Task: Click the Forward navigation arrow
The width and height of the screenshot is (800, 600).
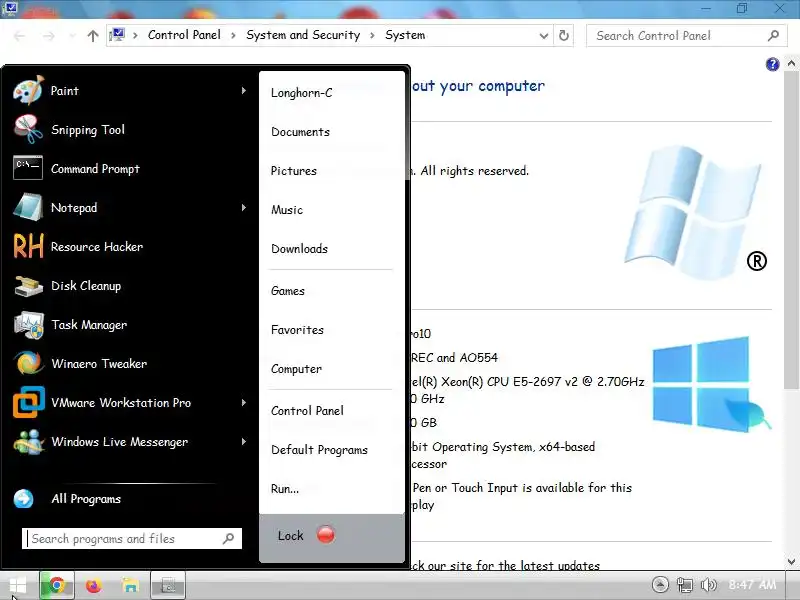Action: [48, 36]
